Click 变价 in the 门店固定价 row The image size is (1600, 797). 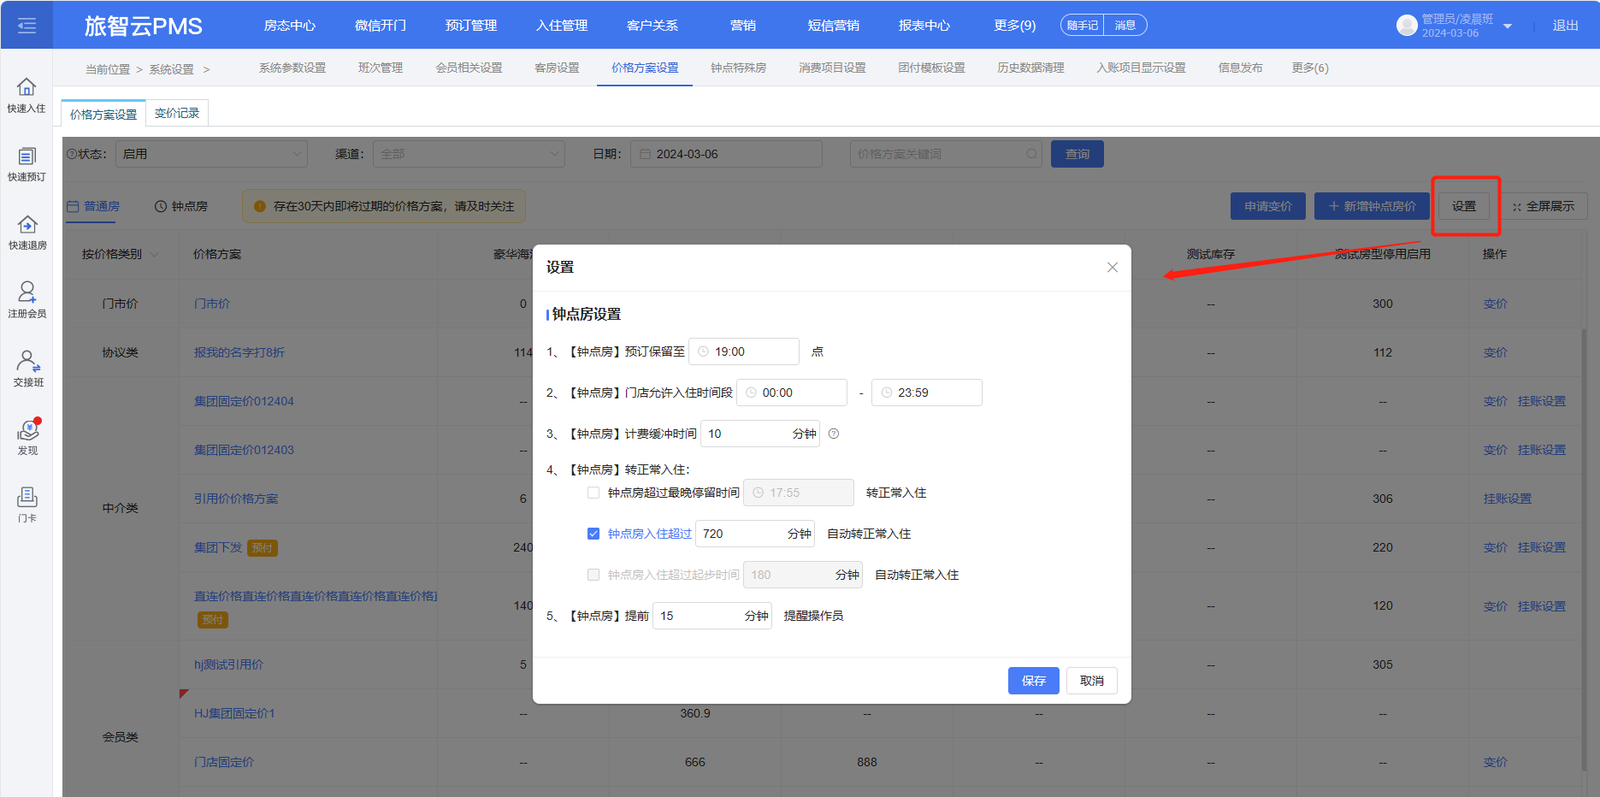pyautogui.click(x=1495, y=762)
